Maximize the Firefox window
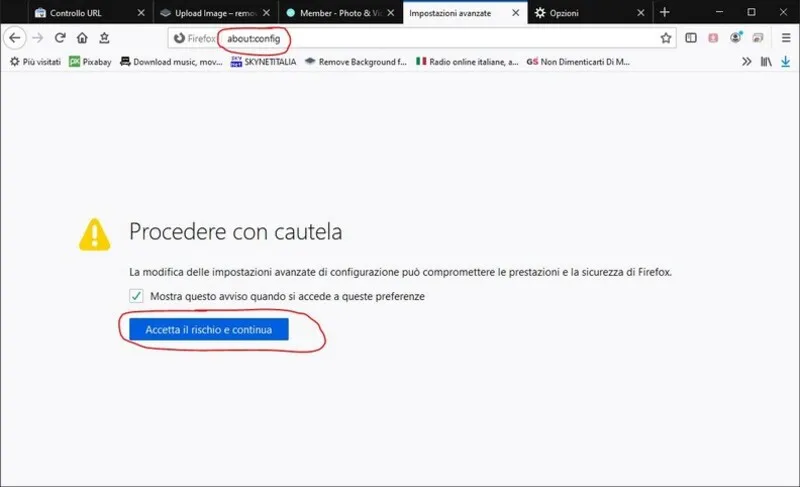 (x=751, y=12)
